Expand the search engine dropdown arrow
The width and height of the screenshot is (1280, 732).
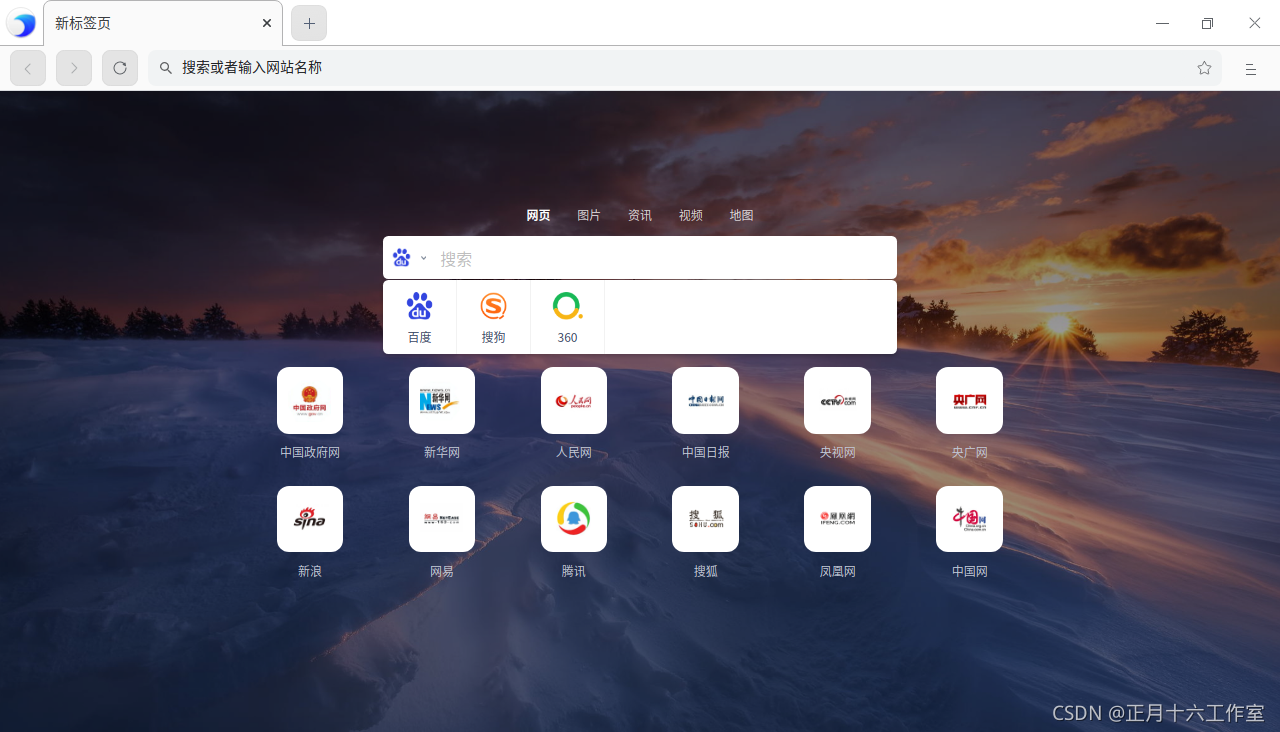coord(423,258)
